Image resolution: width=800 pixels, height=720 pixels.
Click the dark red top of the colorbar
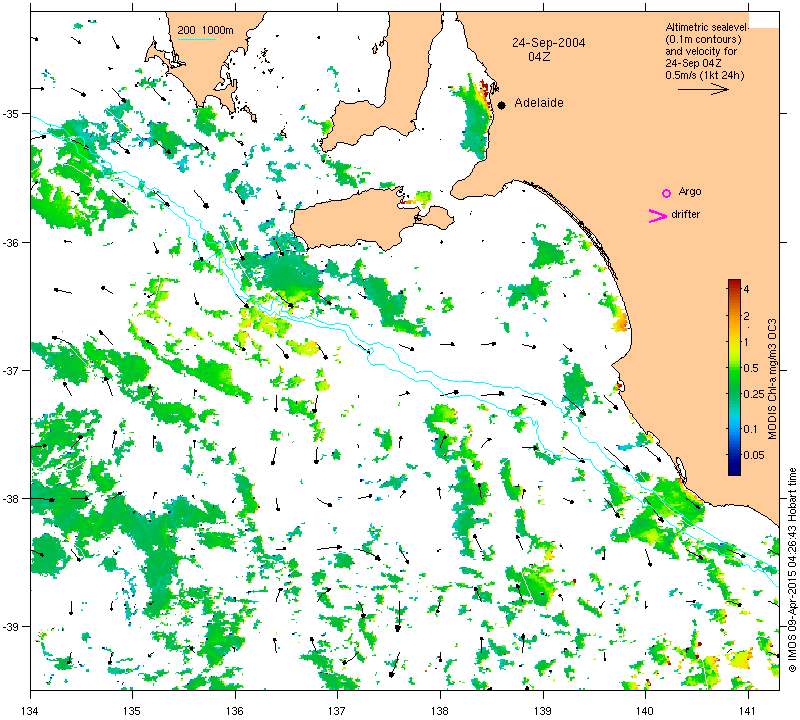[x=734, y=283]
